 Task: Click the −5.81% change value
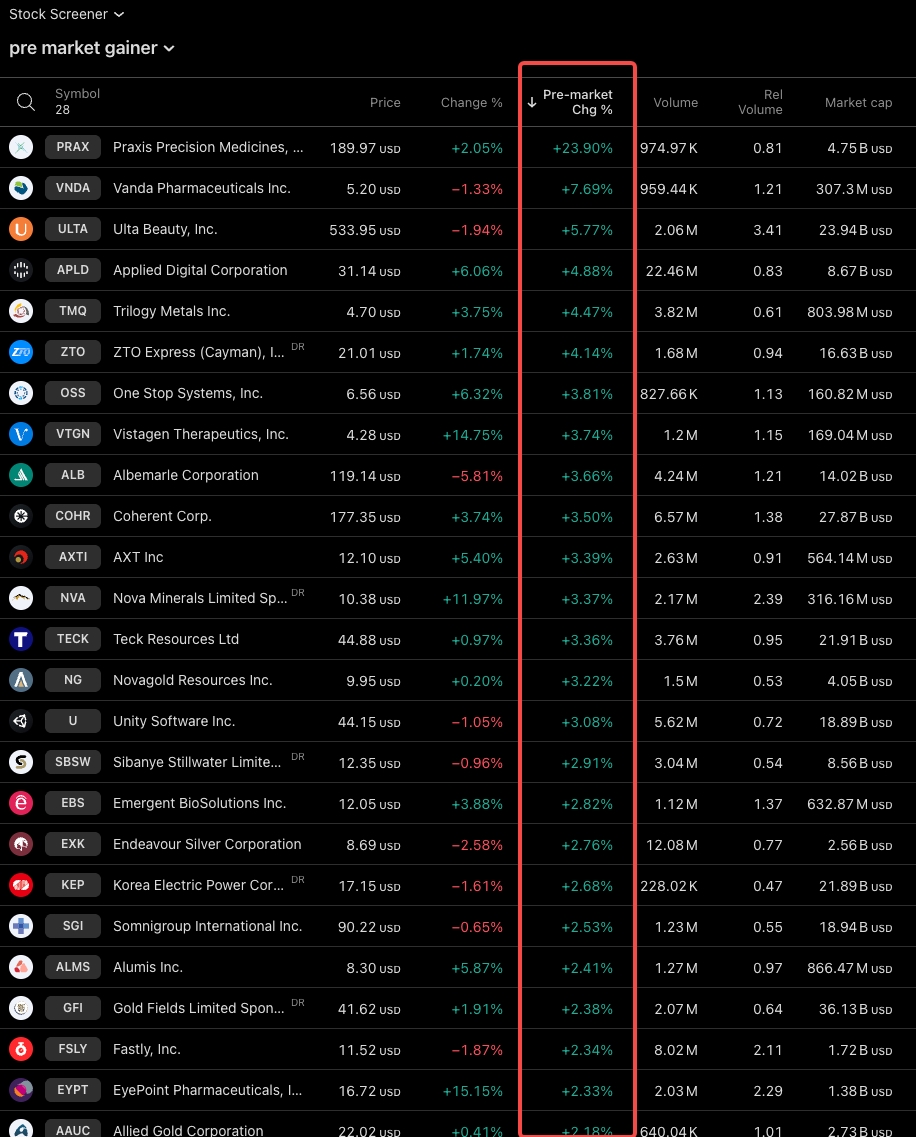tap(476, 476)
